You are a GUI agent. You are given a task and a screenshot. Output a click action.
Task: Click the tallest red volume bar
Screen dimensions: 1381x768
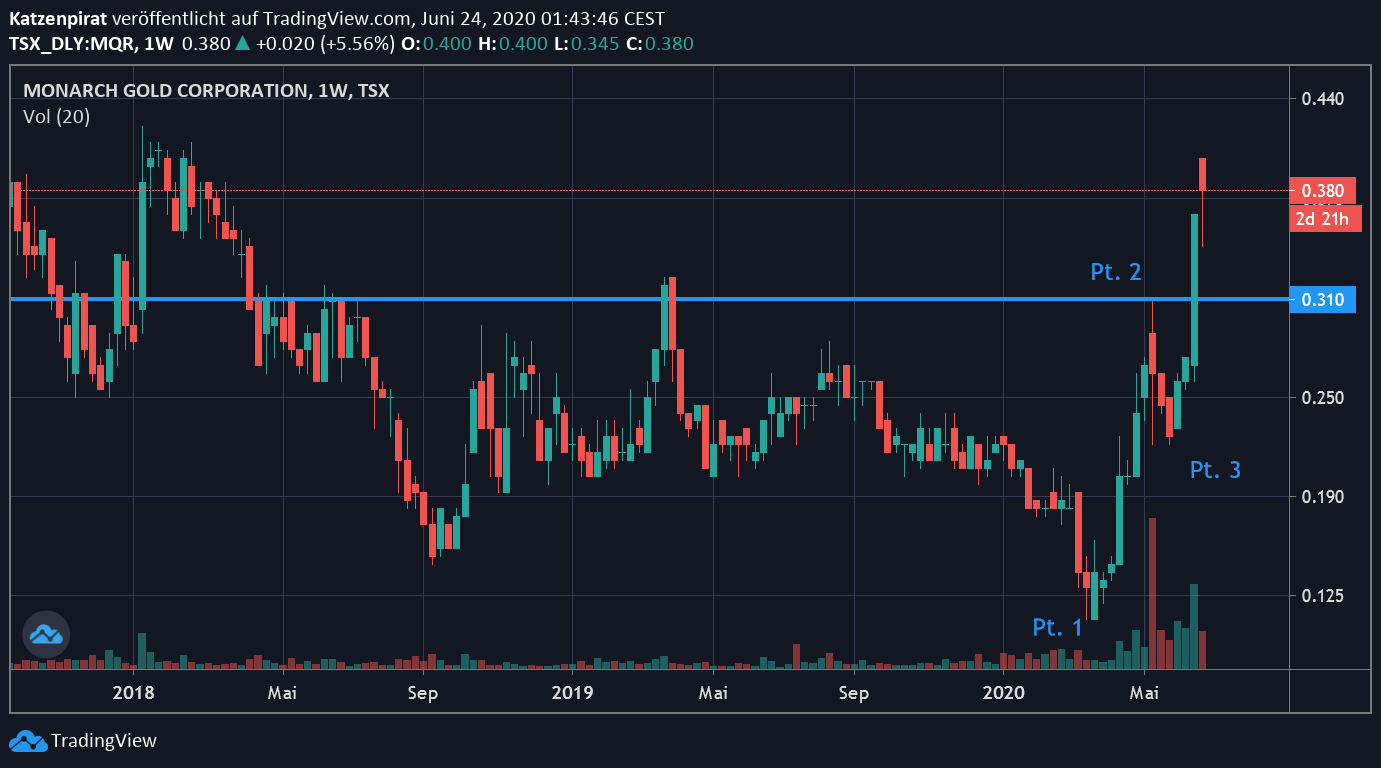click(1153, 593)
